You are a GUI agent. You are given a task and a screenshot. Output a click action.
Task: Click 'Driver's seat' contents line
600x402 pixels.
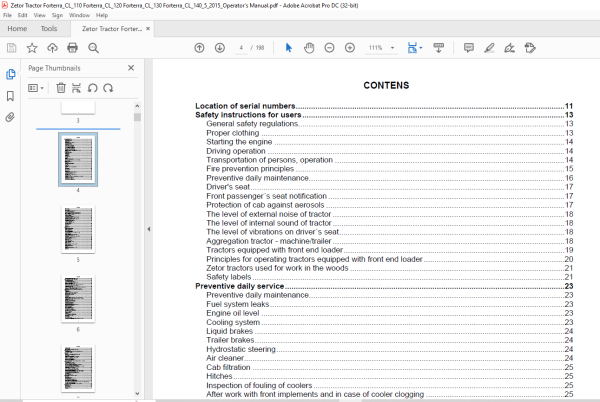tap(390, 187)
